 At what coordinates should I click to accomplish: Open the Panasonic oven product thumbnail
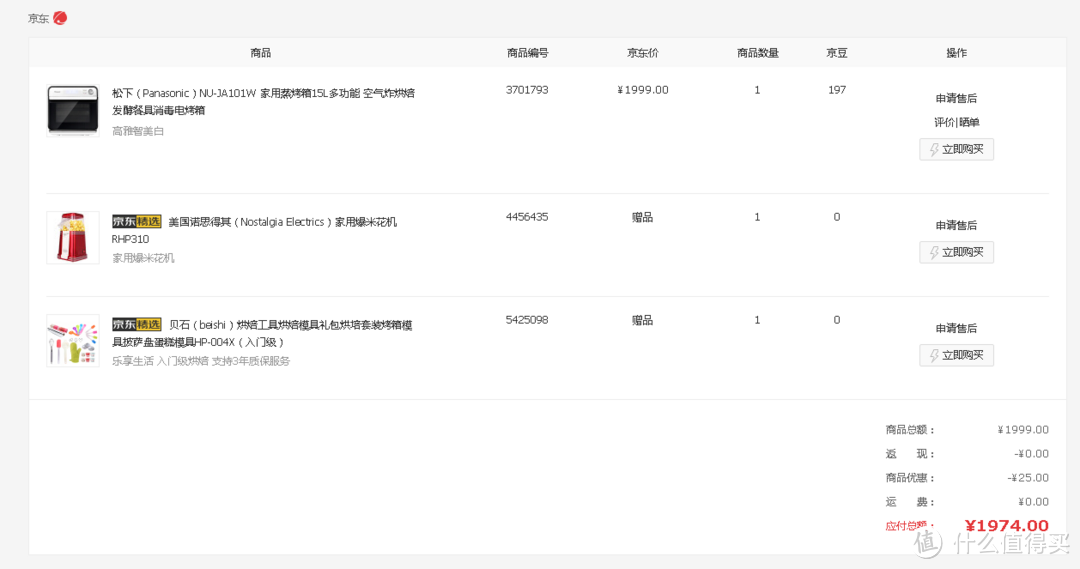(73, 110)
